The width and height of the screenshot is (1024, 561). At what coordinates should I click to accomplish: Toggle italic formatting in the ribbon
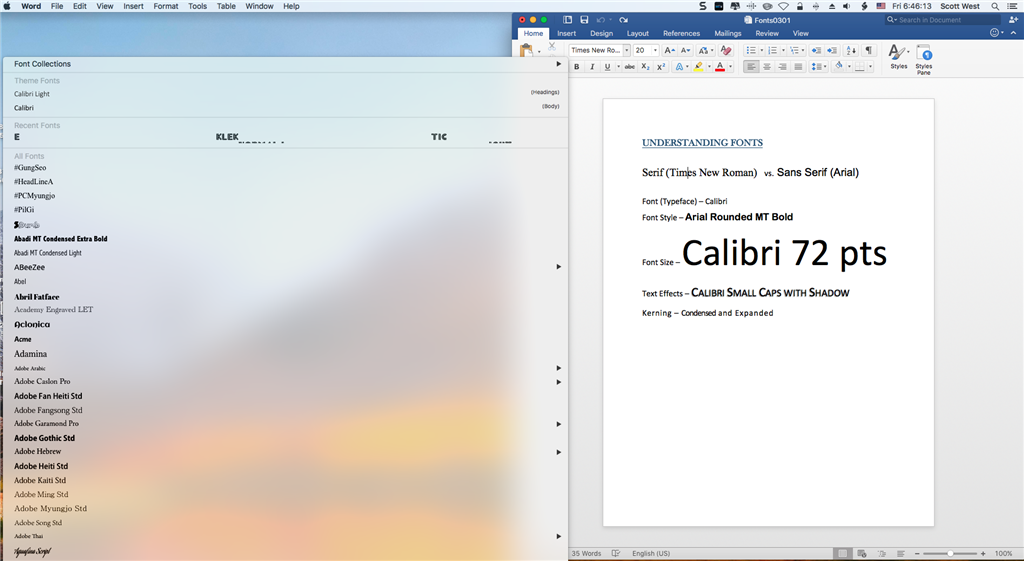592,67
